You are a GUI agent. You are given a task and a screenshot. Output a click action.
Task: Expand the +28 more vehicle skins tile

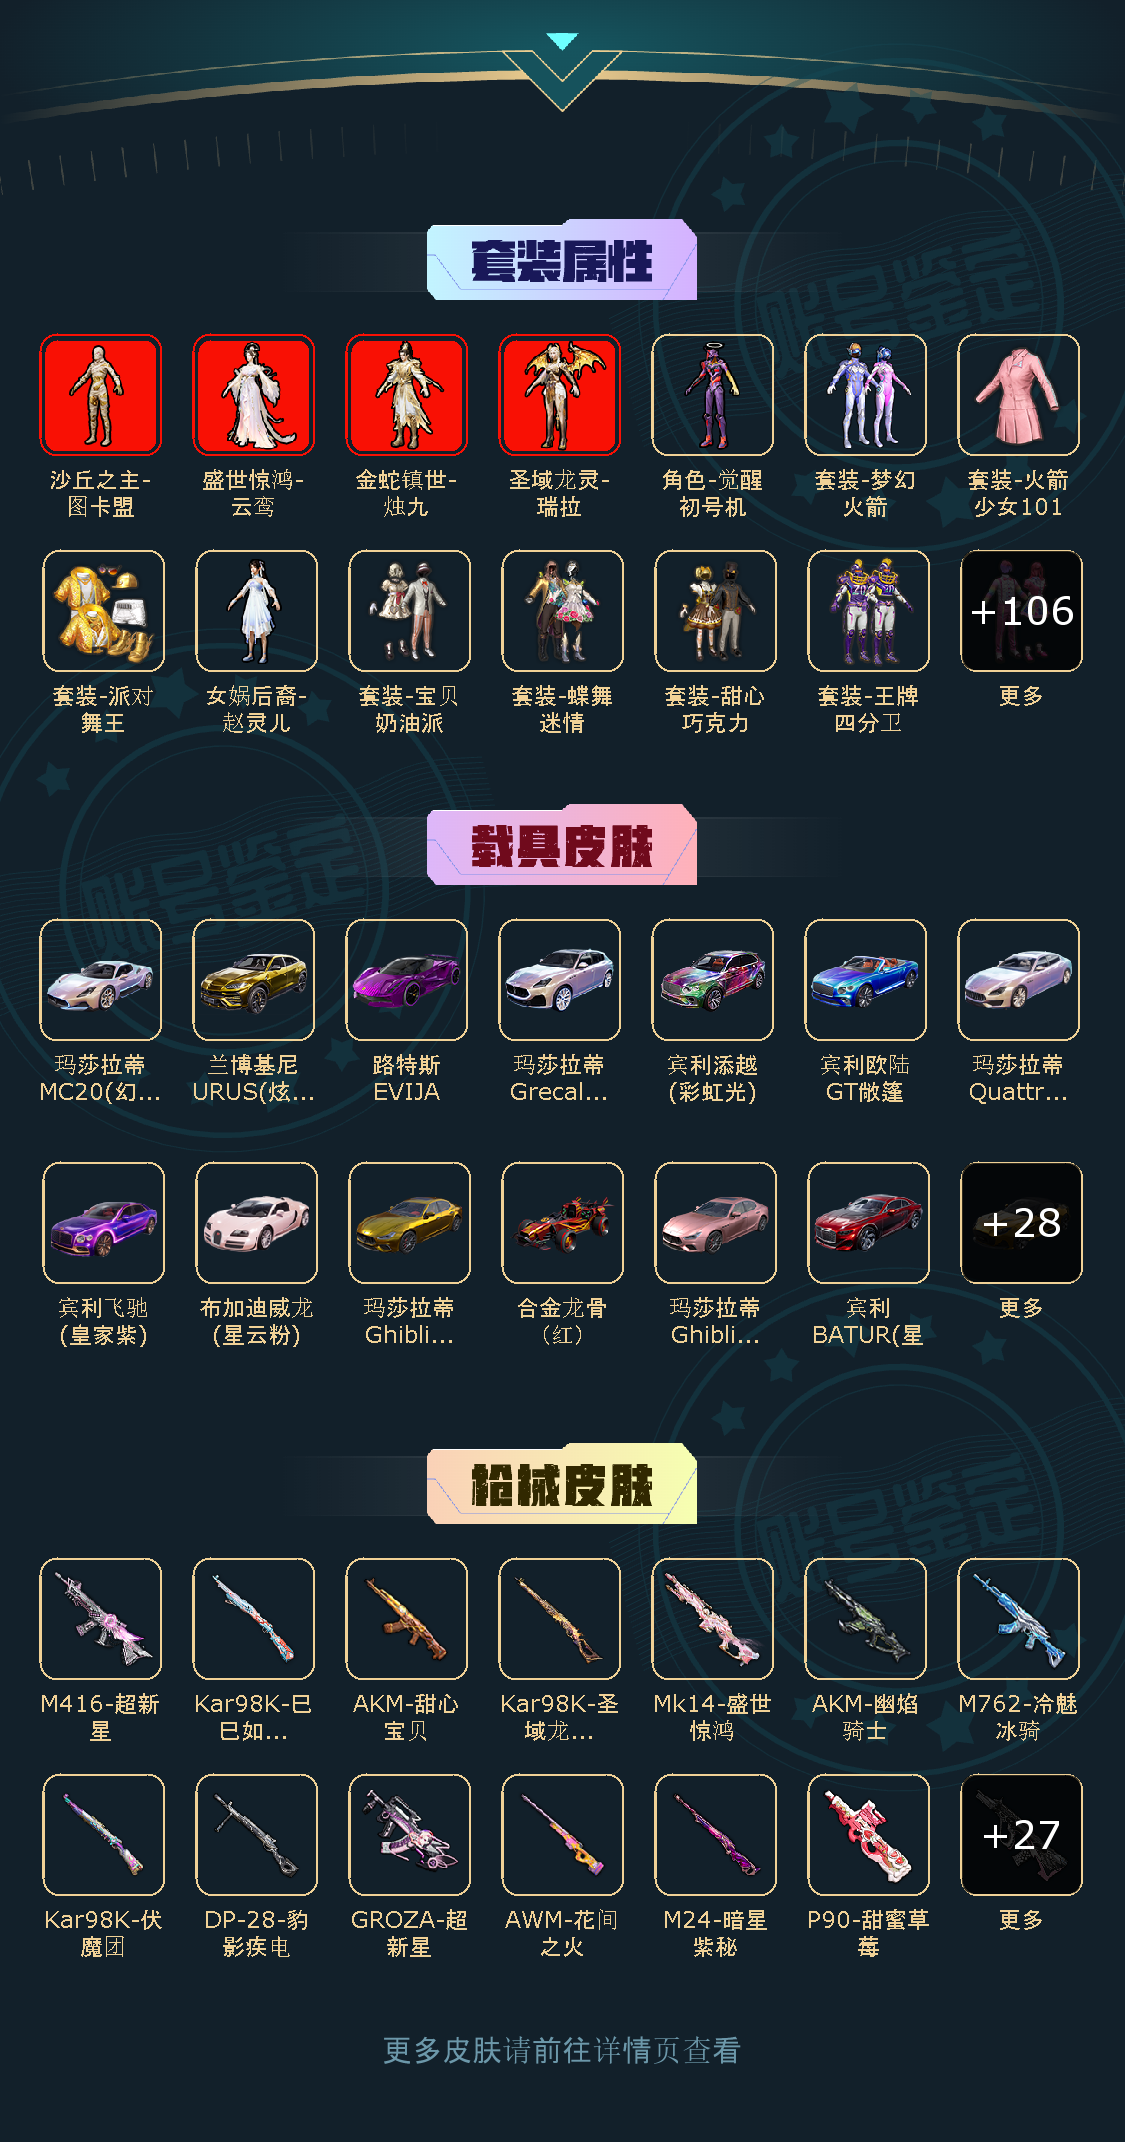1021,1223
